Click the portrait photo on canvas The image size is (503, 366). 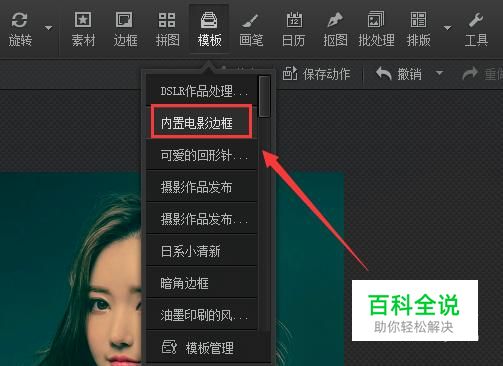pyautogui.click(x=70, y=269)
